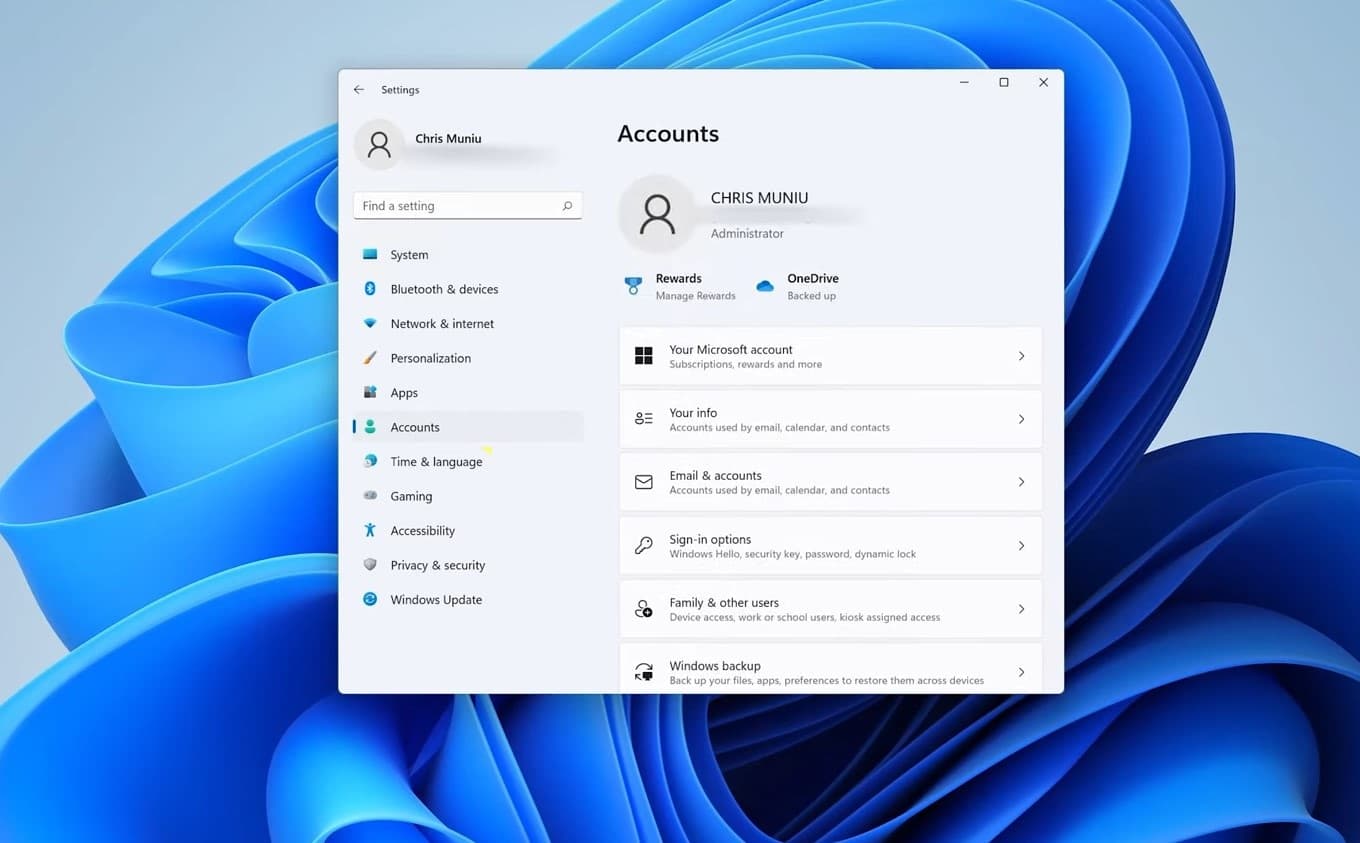Open Bluetooth & devices via its icon
The height and width of the screenshot is (843, 1360).
point(370,289)
